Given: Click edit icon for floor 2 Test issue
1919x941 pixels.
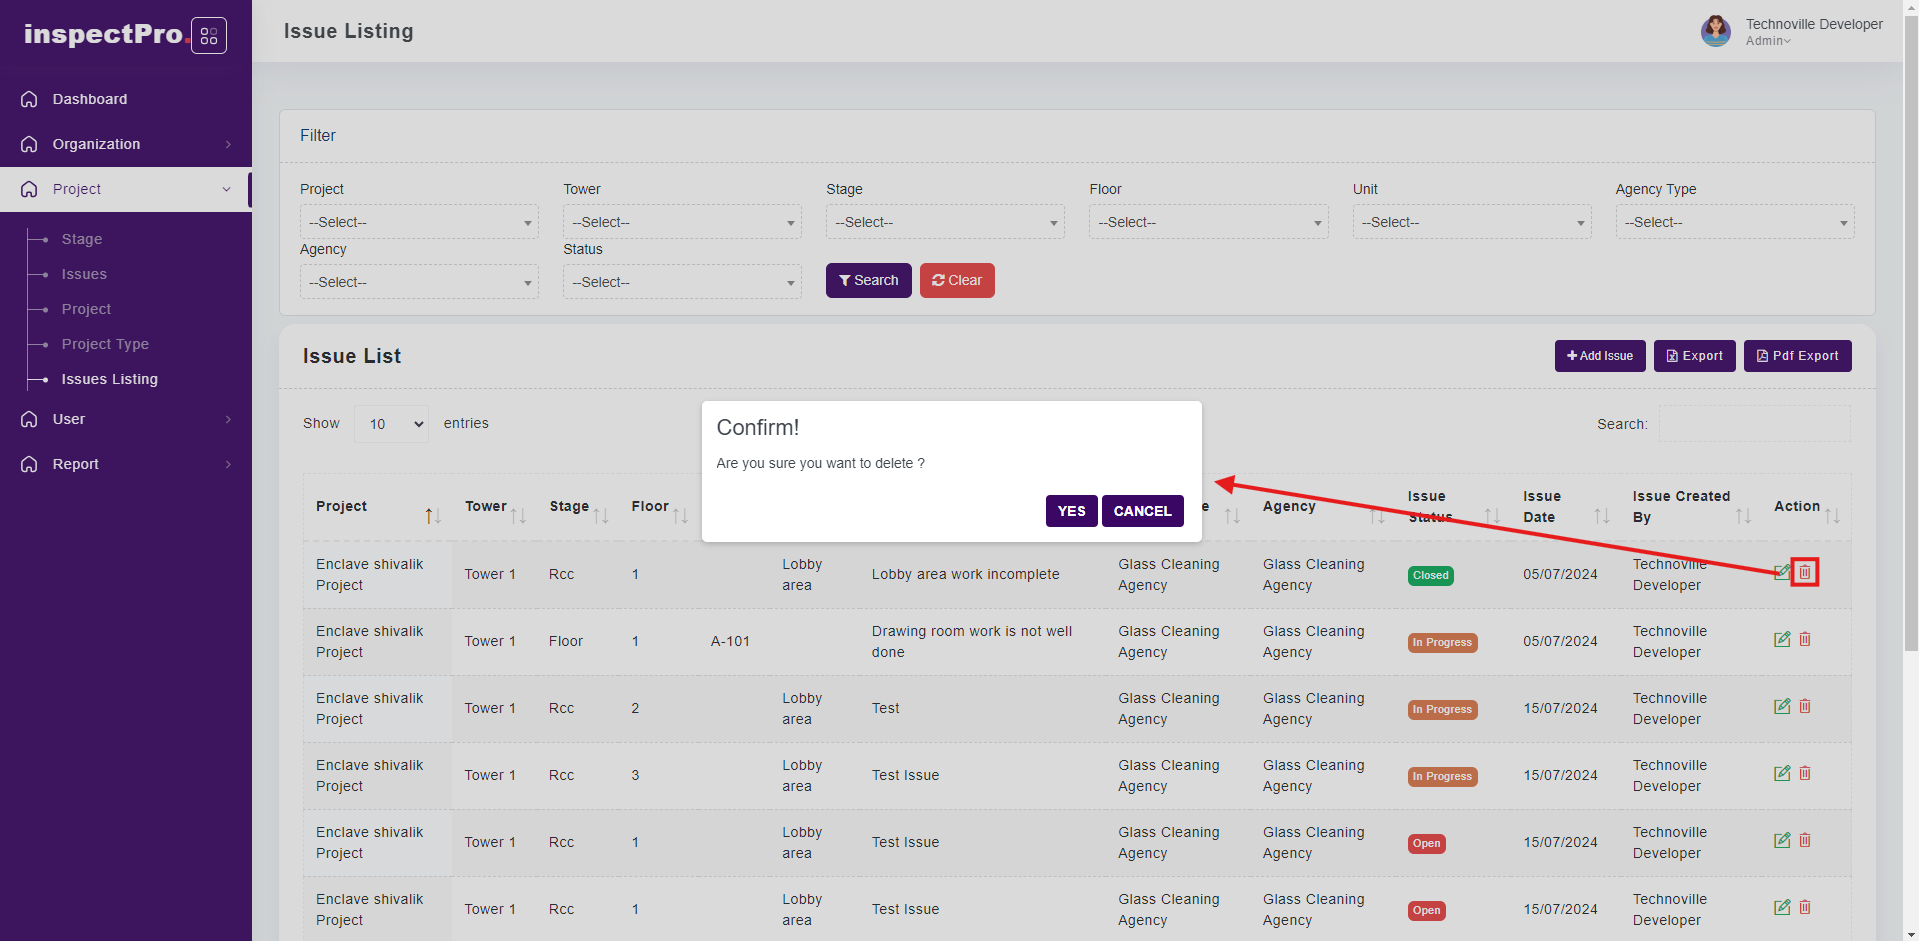Looking at the screenshot, I should click(x=1781, y=706).
